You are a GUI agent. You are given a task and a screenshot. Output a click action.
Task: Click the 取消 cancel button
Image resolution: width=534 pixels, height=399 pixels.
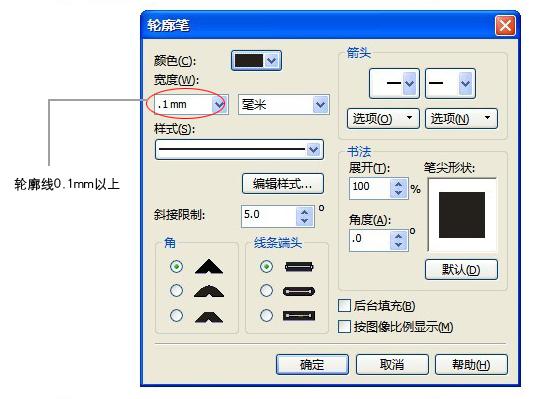point(392,365)
